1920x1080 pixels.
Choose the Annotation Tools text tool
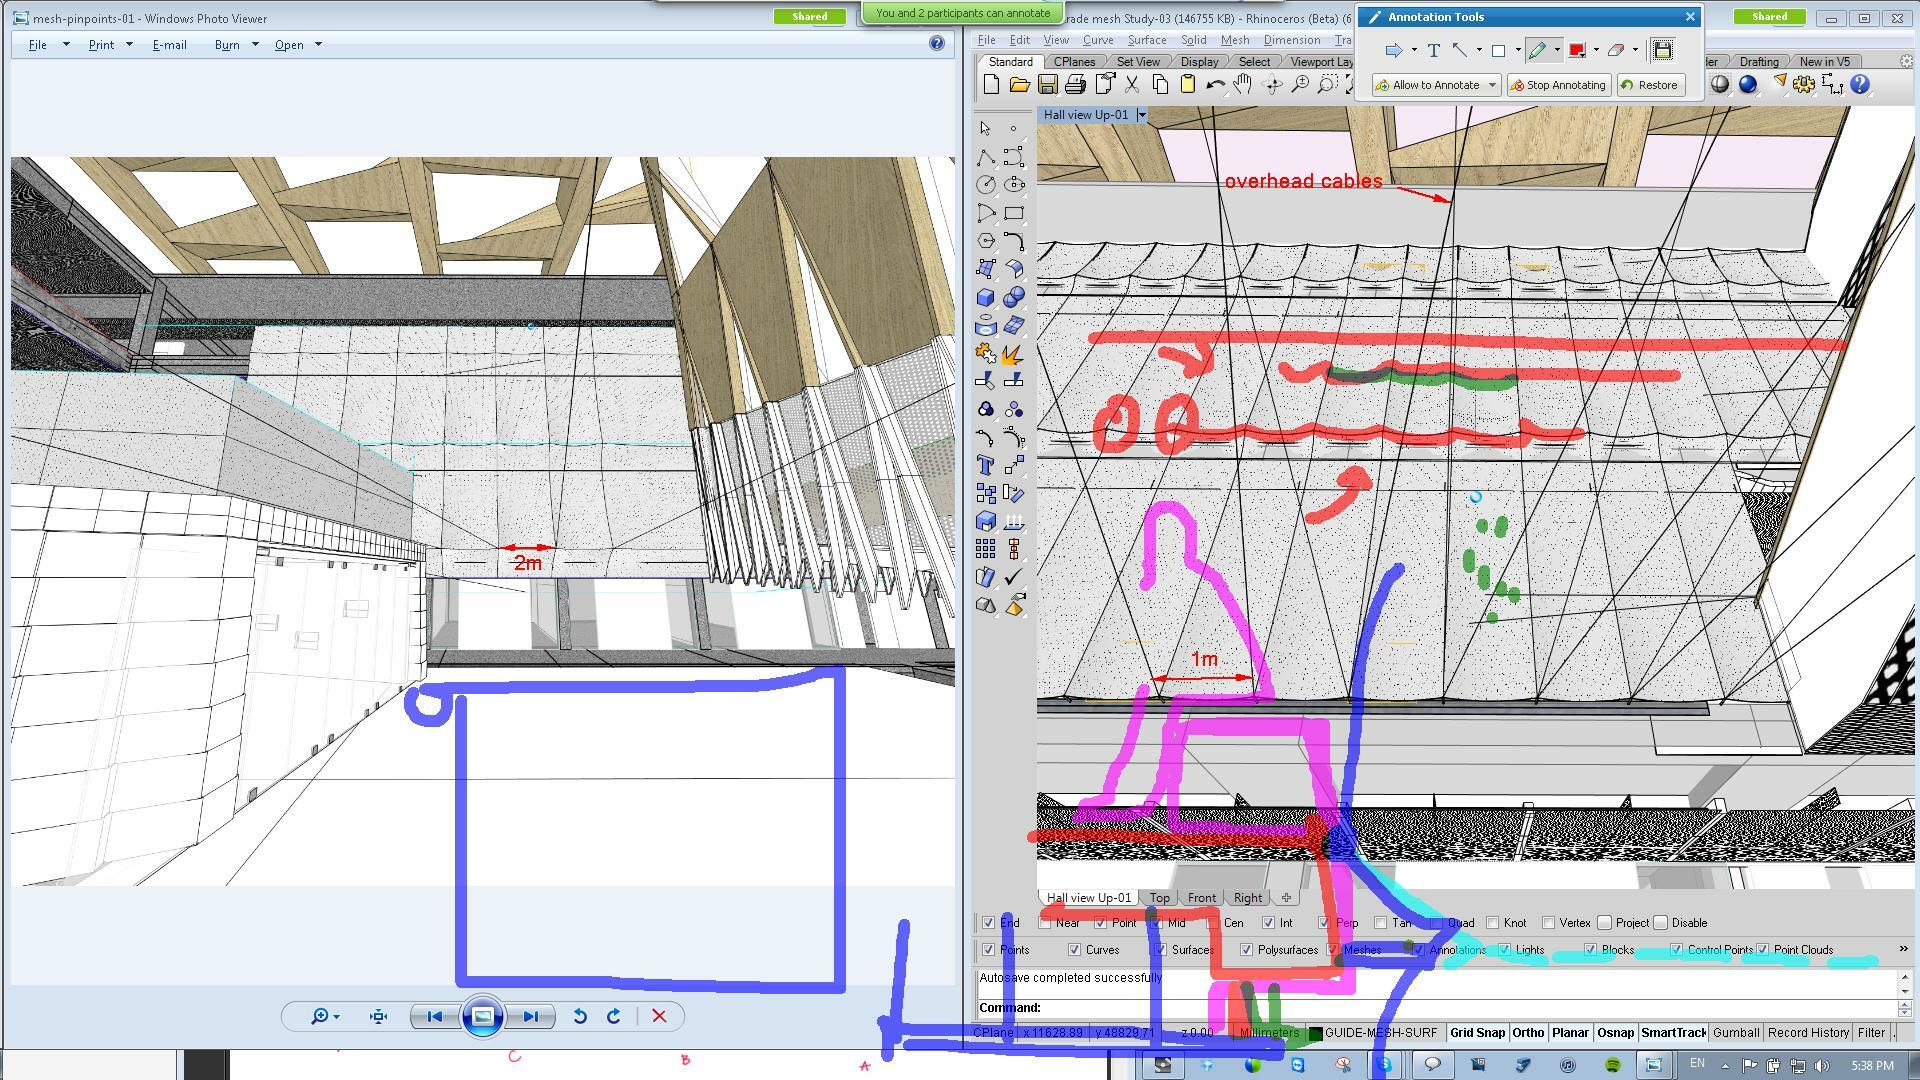(1433, 50)
